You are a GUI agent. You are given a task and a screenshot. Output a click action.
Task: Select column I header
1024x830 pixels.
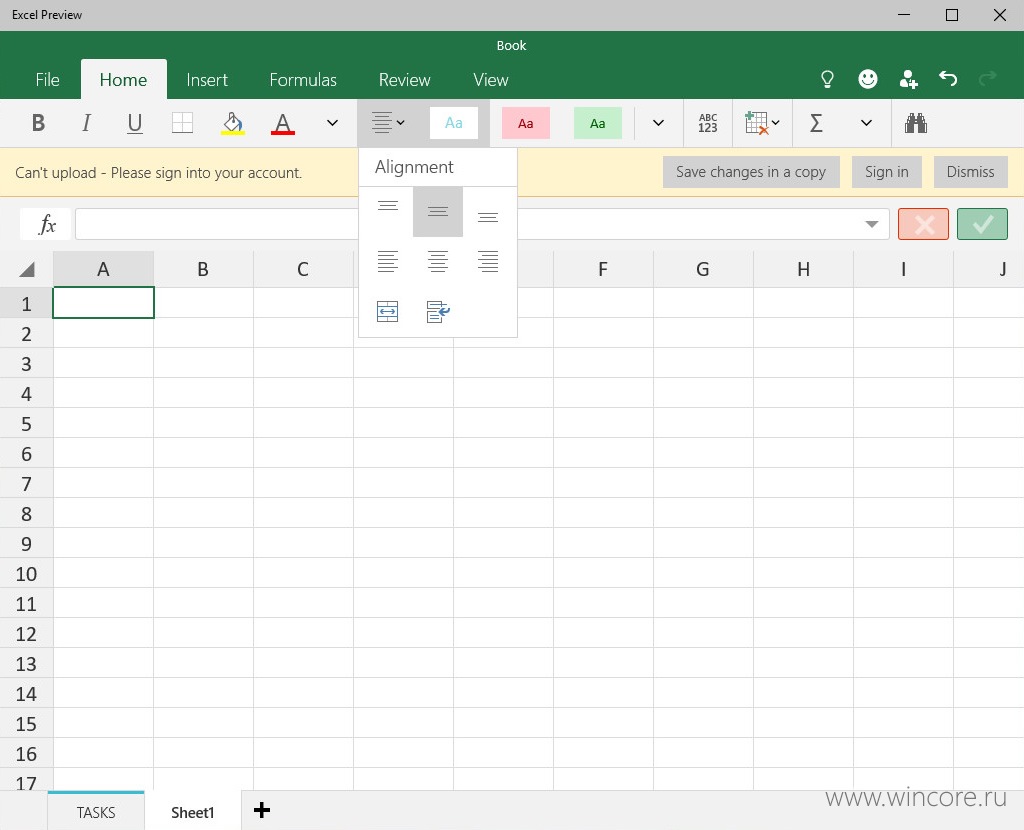click(903, 269)
